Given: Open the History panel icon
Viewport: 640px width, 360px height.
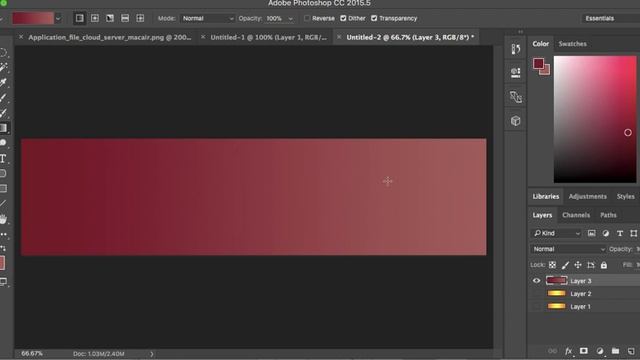Looking at the screenshot, I should (516, 49).
